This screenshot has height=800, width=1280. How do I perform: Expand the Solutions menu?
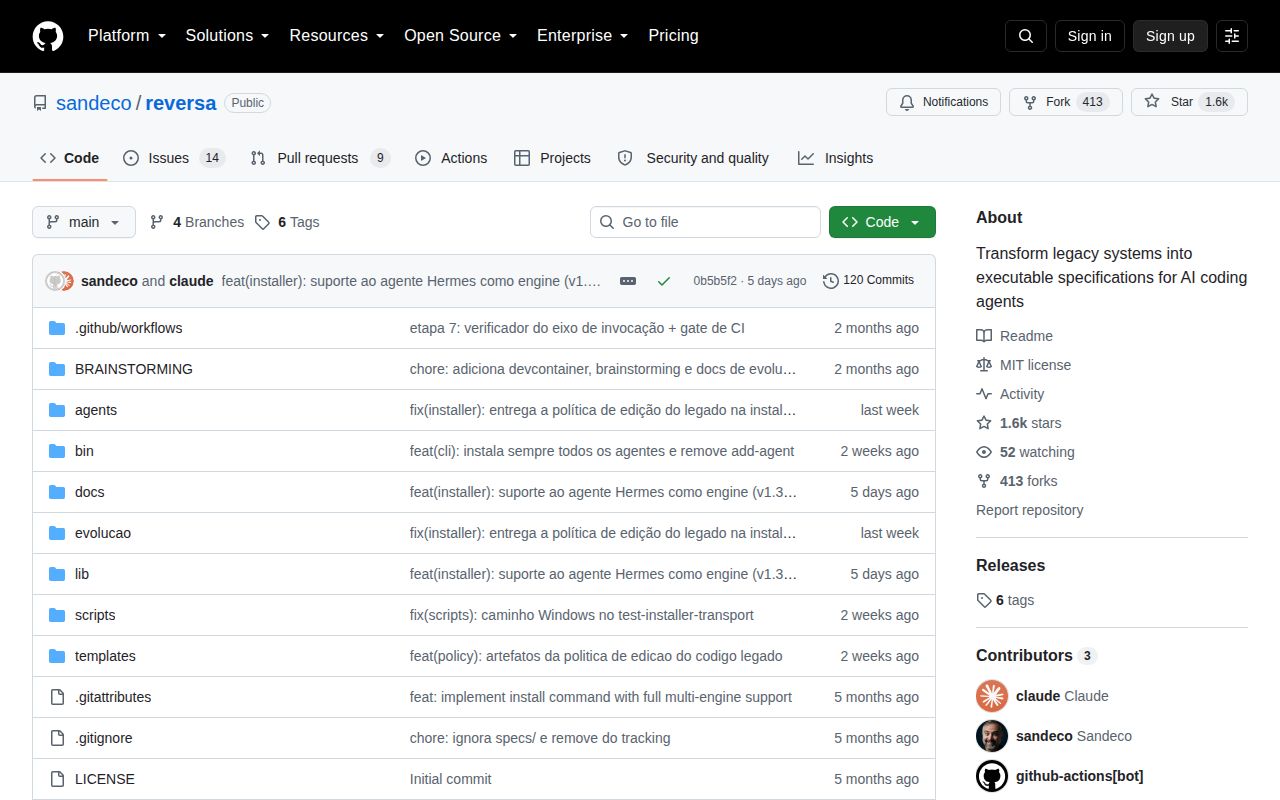(227, 36)
